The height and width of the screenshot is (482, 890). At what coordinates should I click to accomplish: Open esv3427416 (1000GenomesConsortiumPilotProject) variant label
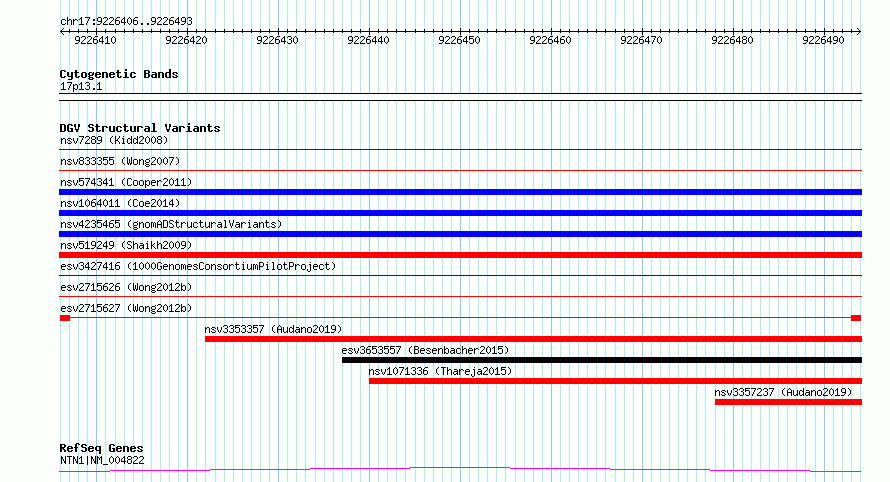tap(198, 266)
